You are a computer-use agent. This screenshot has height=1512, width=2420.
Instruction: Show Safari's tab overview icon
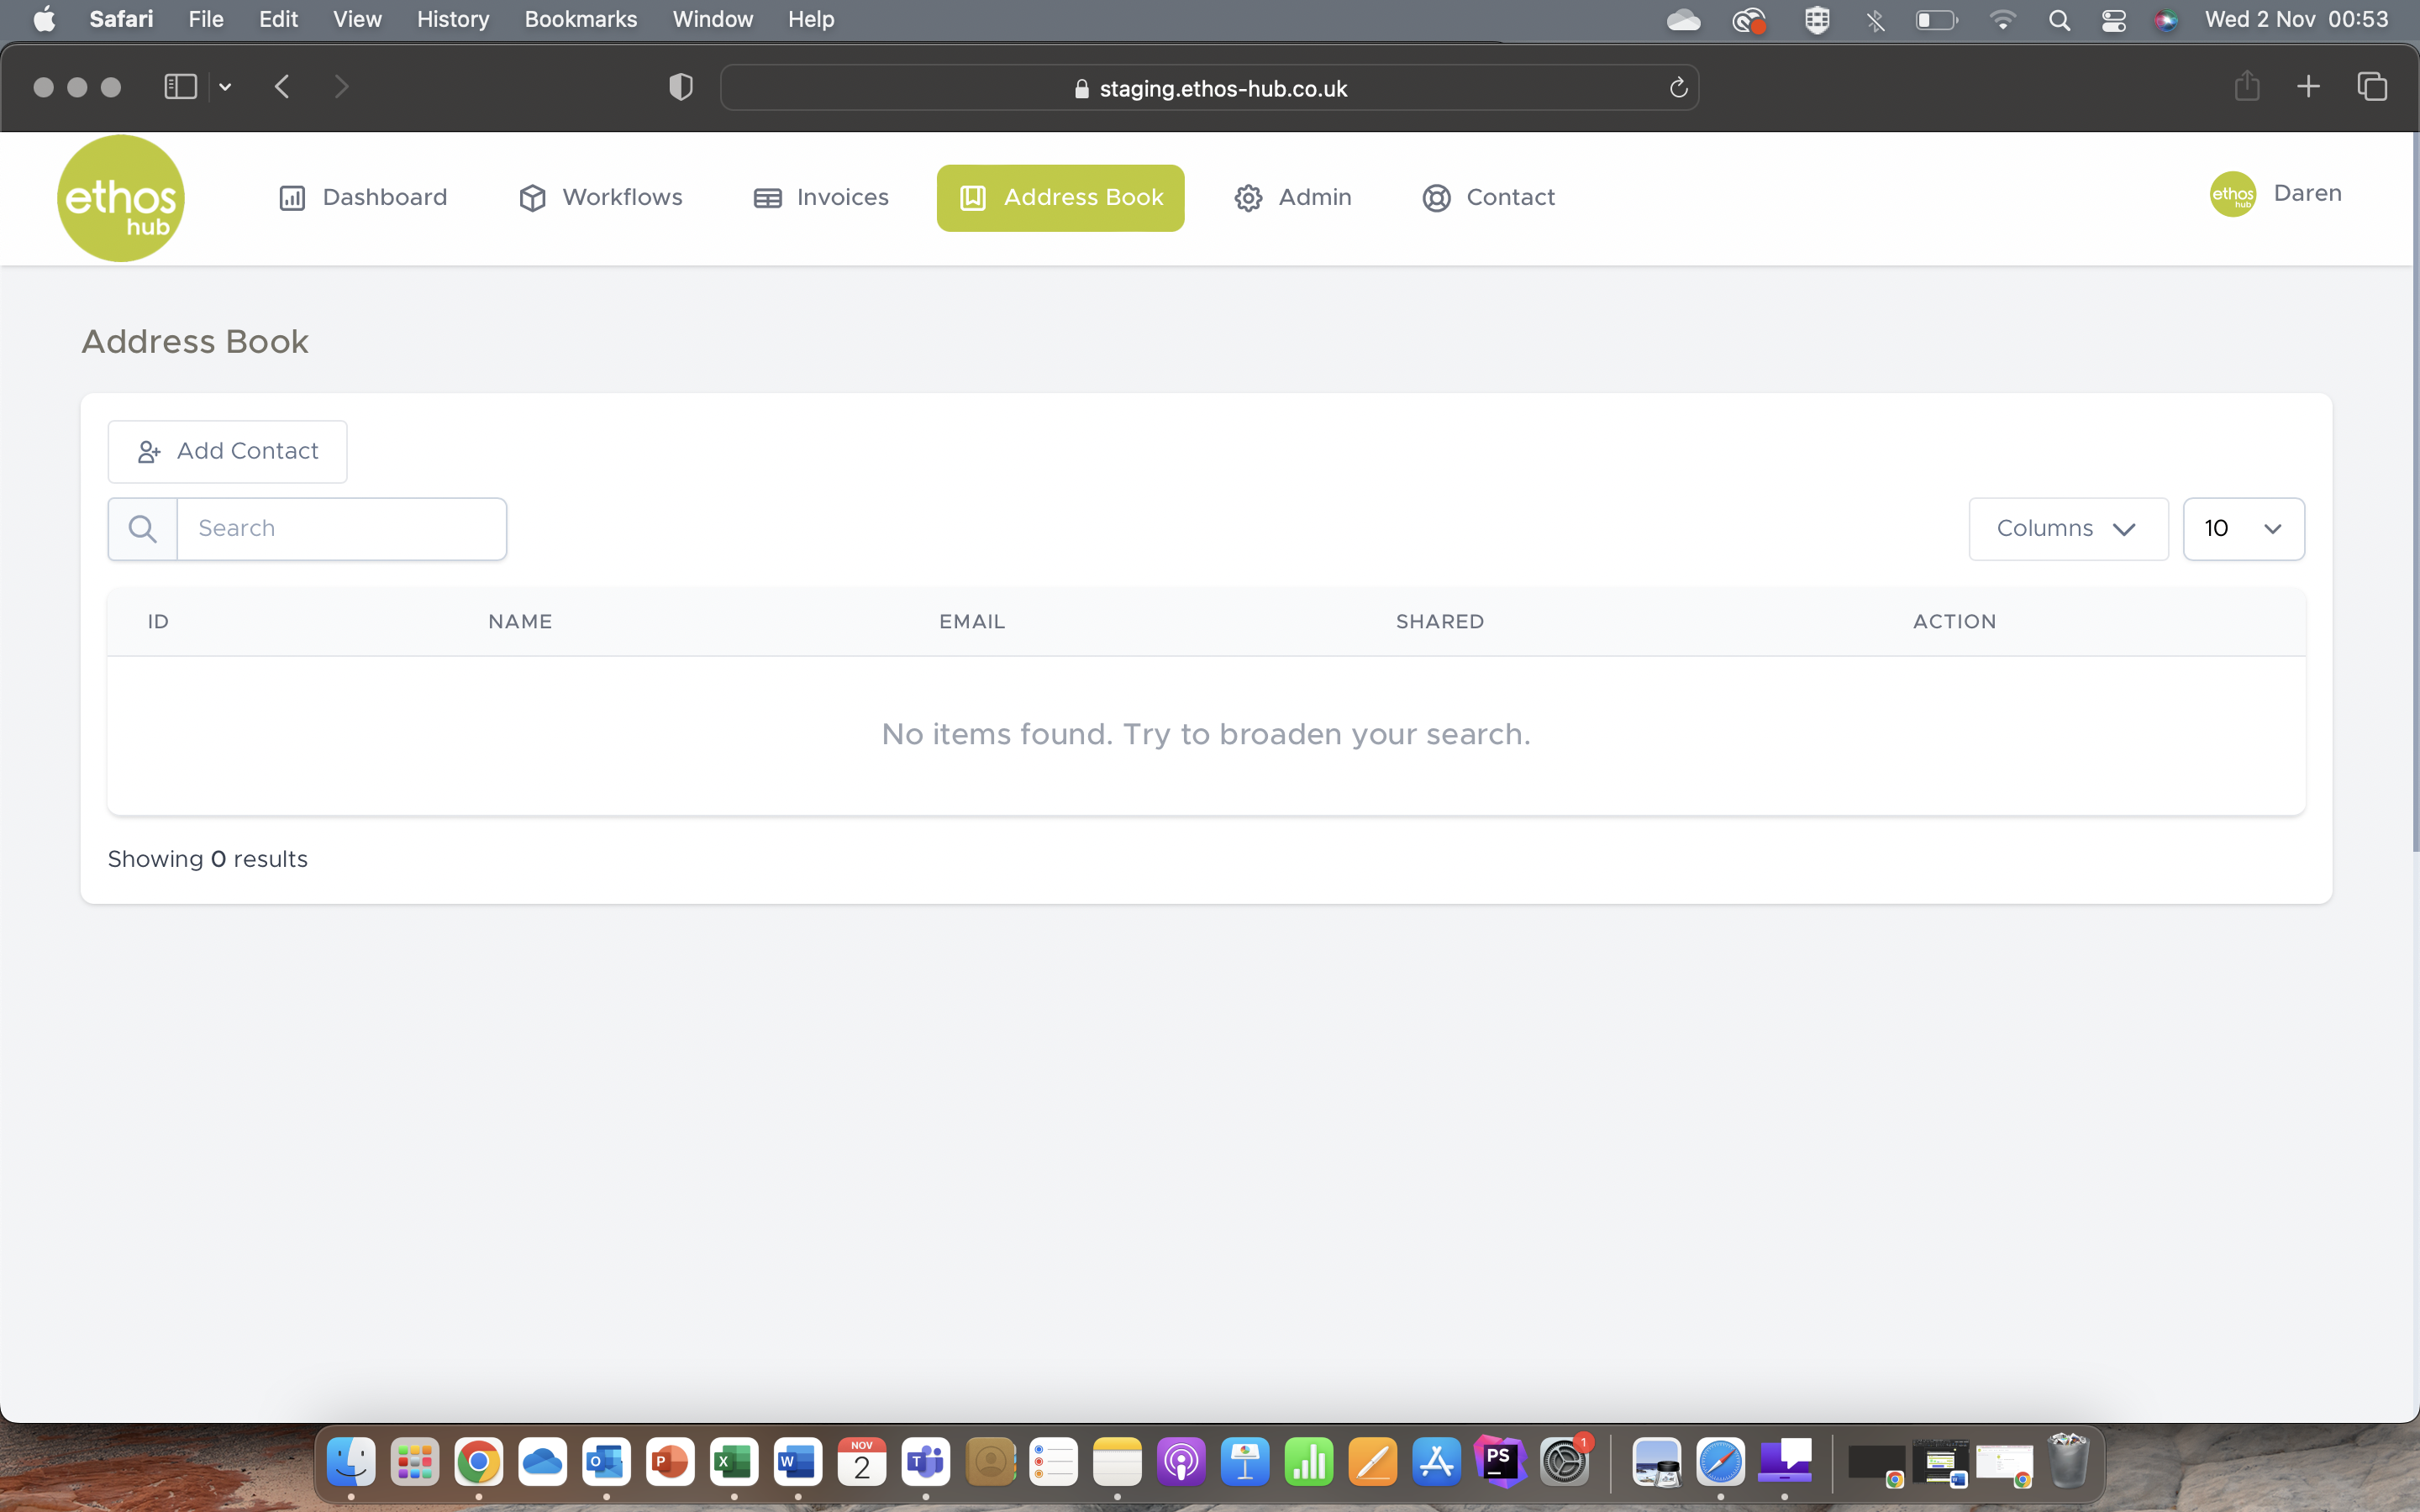(2372, 86)
